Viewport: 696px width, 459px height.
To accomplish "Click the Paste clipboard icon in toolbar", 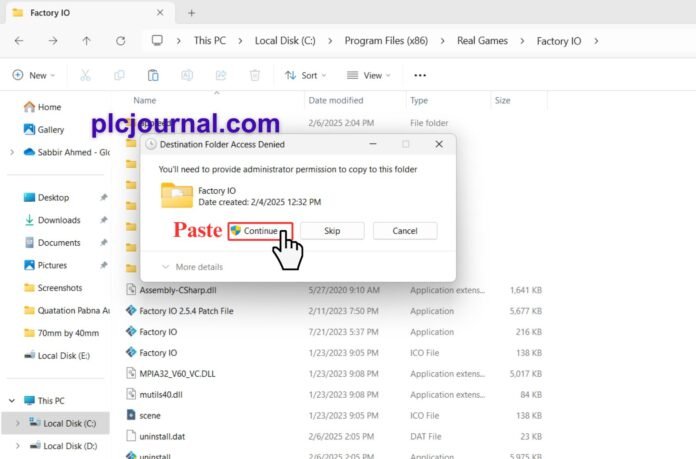I will 153,75.
